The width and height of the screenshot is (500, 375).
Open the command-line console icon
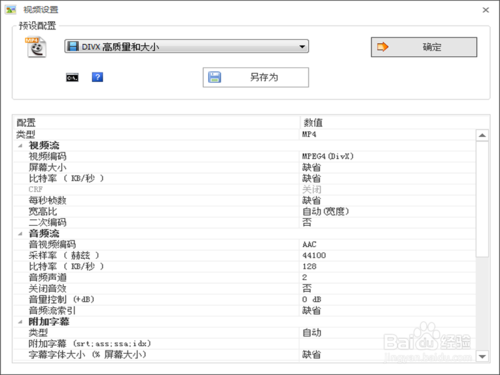pos(72,77)
